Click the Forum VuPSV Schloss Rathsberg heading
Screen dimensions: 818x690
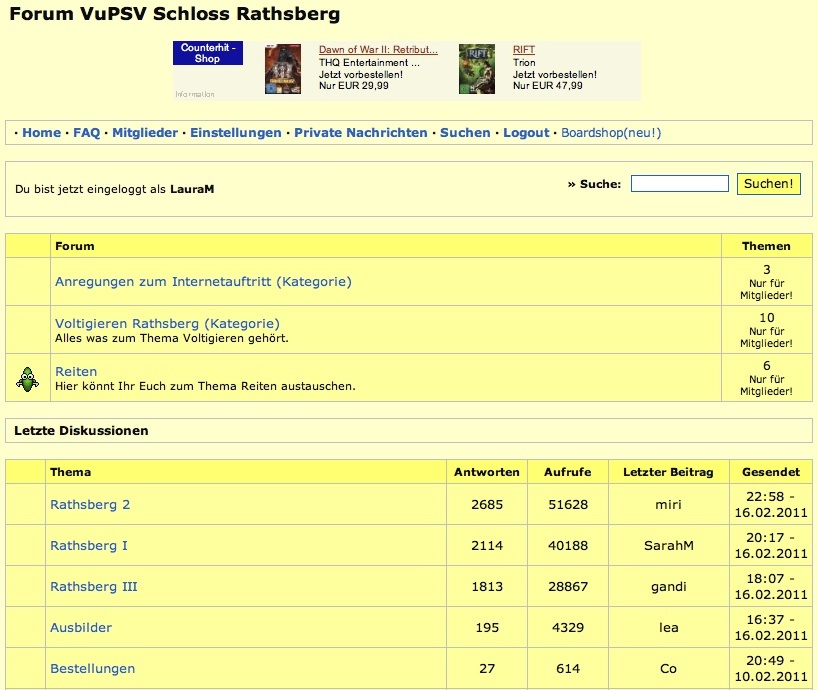pos(175,14)
